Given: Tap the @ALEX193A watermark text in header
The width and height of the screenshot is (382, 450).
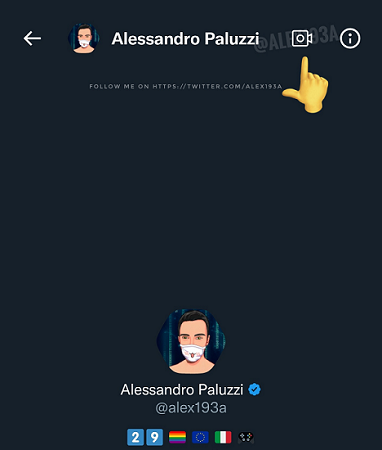Looking at the screenshot, I should point(296,39).
